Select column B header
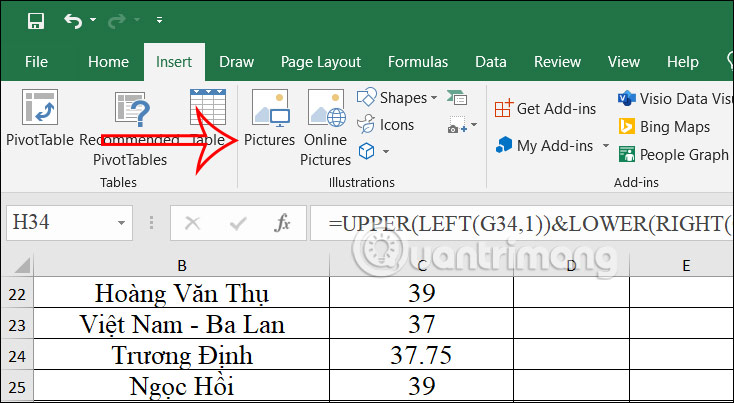This screenshot has height=403, width=734. click(x=182, y=266)
